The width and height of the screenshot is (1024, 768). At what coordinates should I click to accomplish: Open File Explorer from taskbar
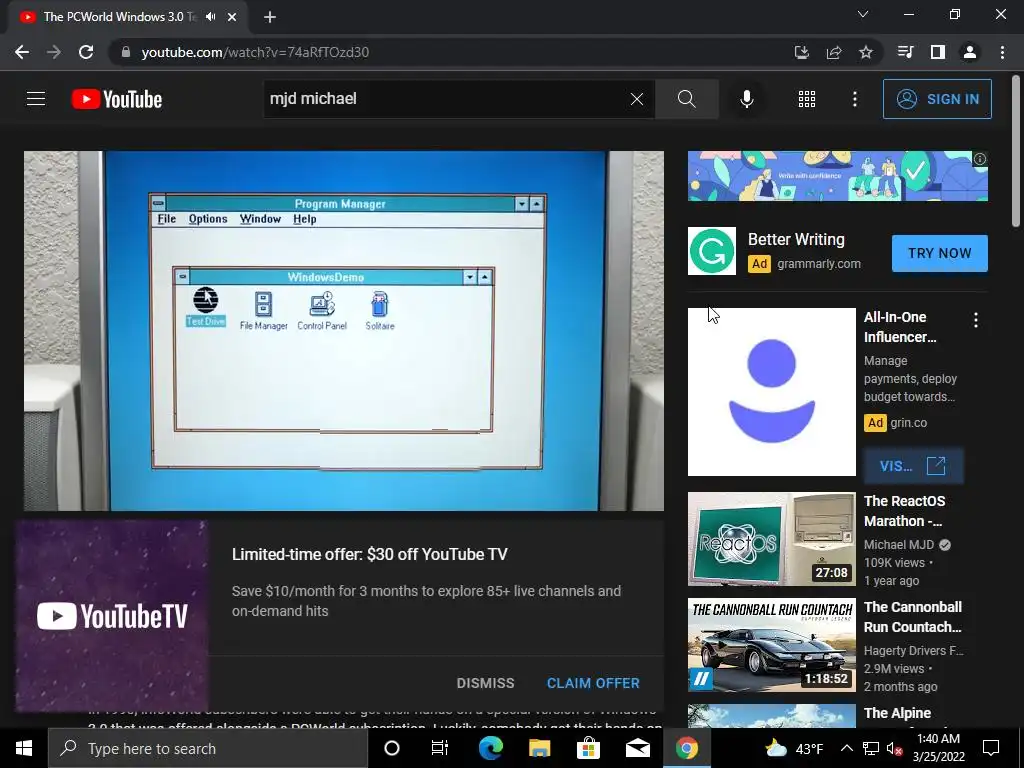(539, 748)
